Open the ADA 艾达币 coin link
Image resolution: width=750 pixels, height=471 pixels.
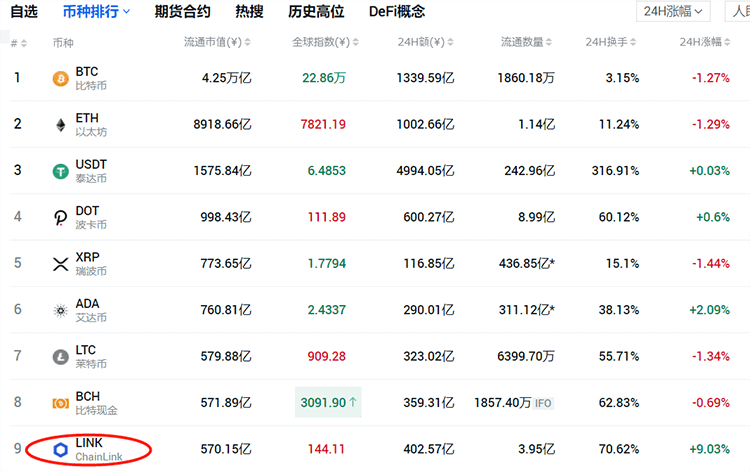pyautogui.click(x=91, y=311)
